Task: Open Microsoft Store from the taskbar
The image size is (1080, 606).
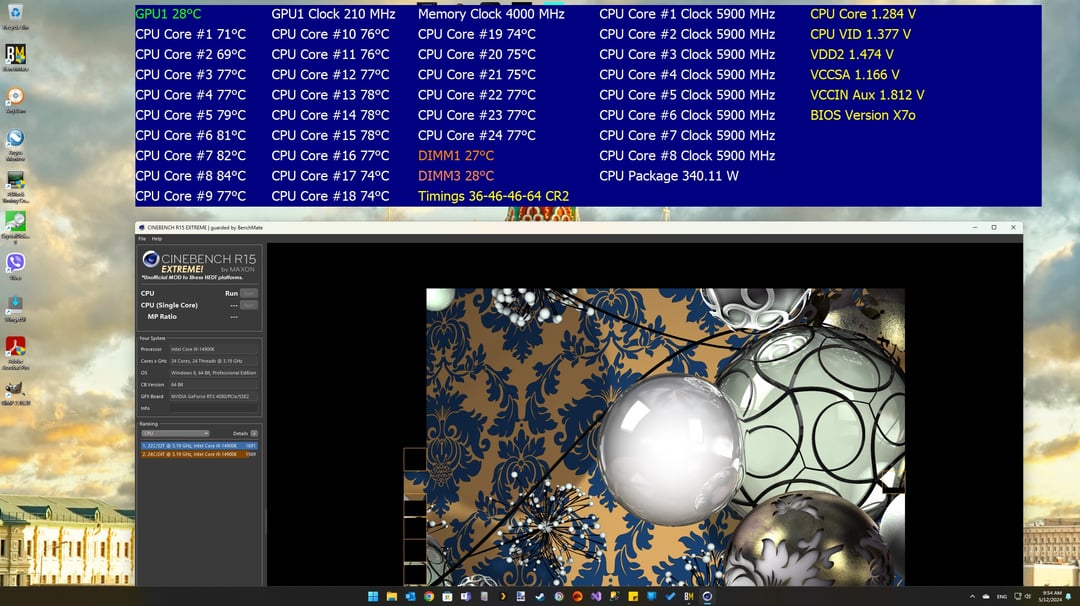Action: (447, 596)
